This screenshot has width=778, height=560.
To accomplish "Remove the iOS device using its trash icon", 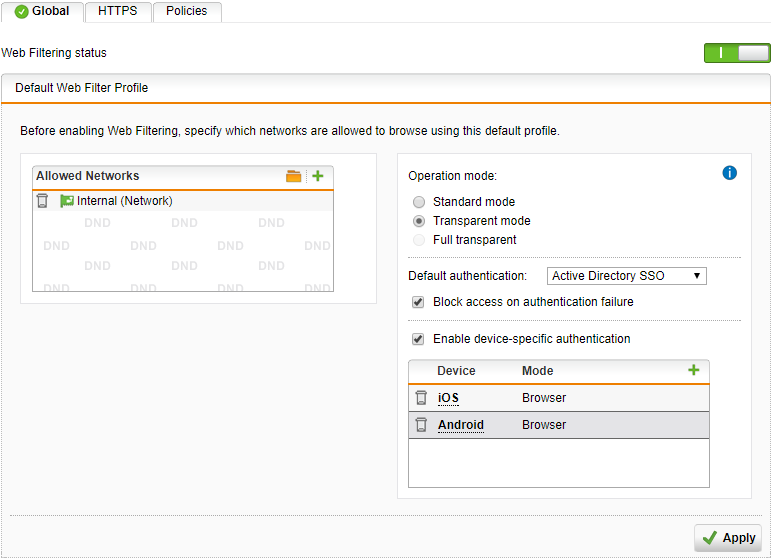I will coord(421,398).
